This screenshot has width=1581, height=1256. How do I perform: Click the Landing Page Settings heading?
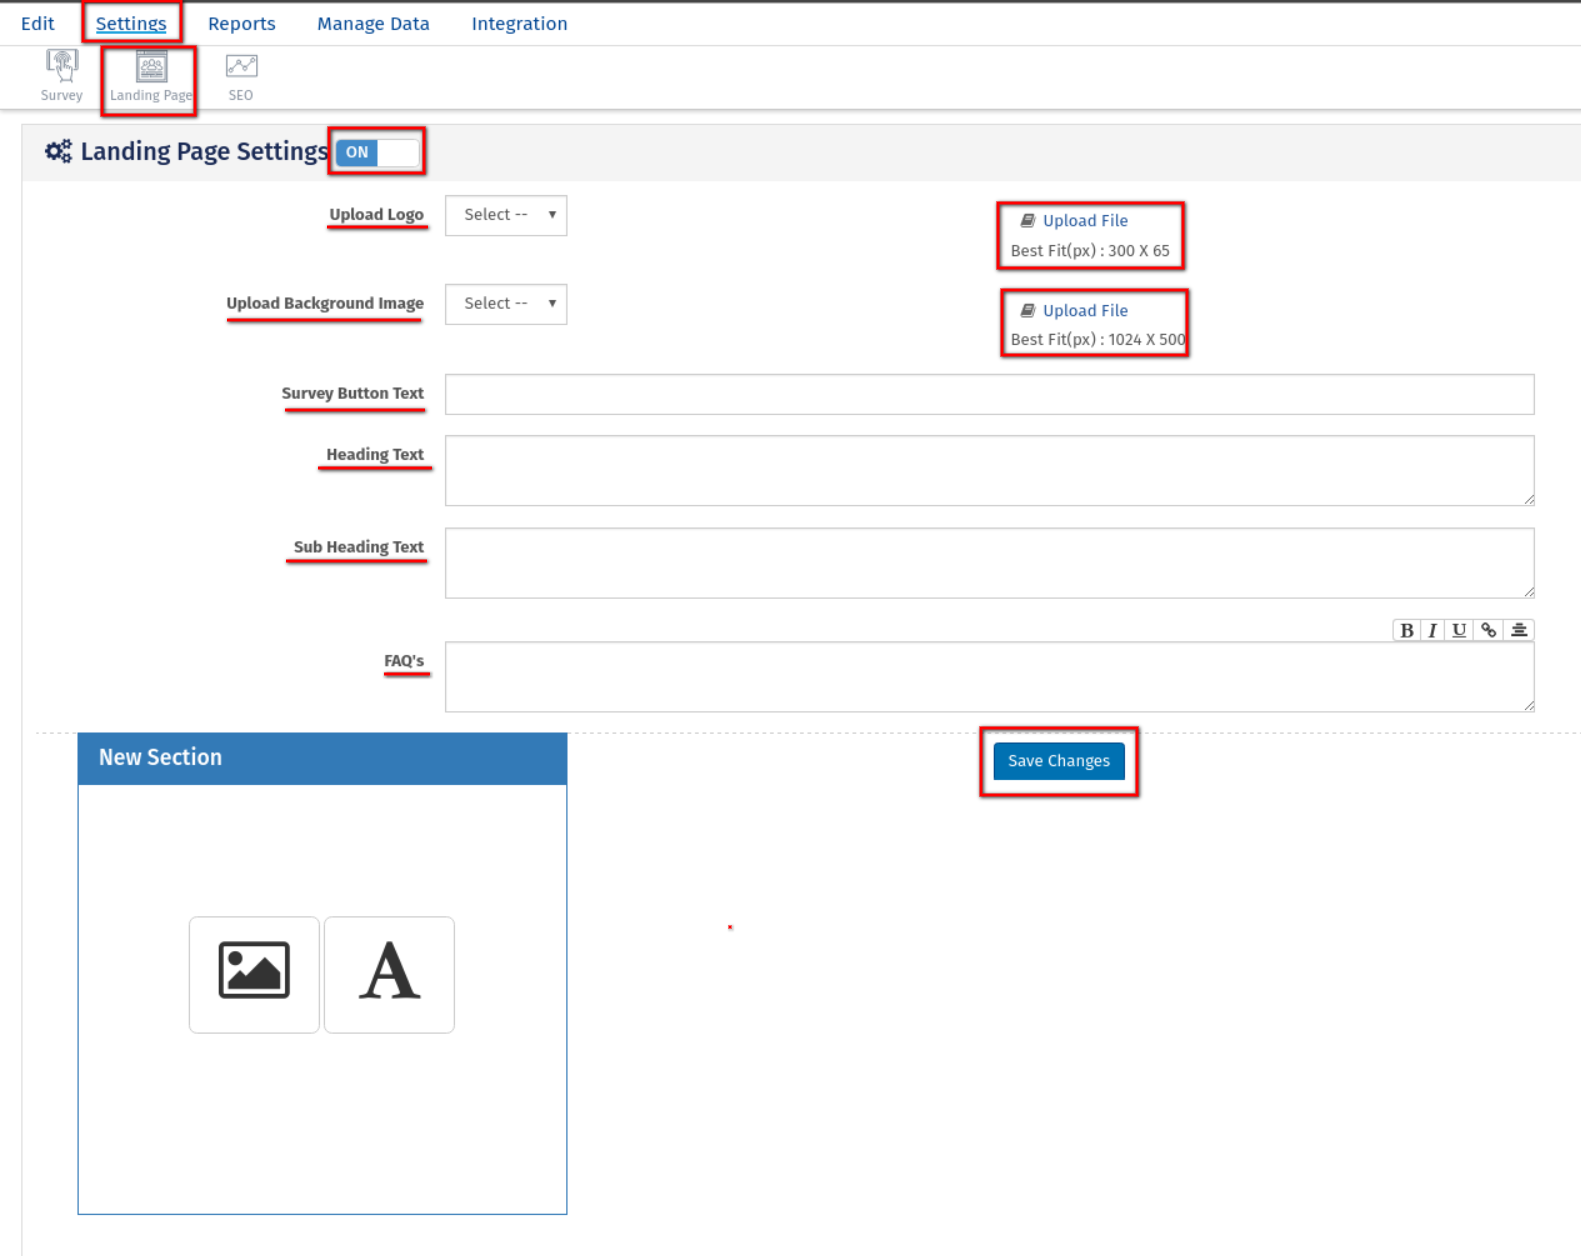pyautogui.click(x=204, y=151)
